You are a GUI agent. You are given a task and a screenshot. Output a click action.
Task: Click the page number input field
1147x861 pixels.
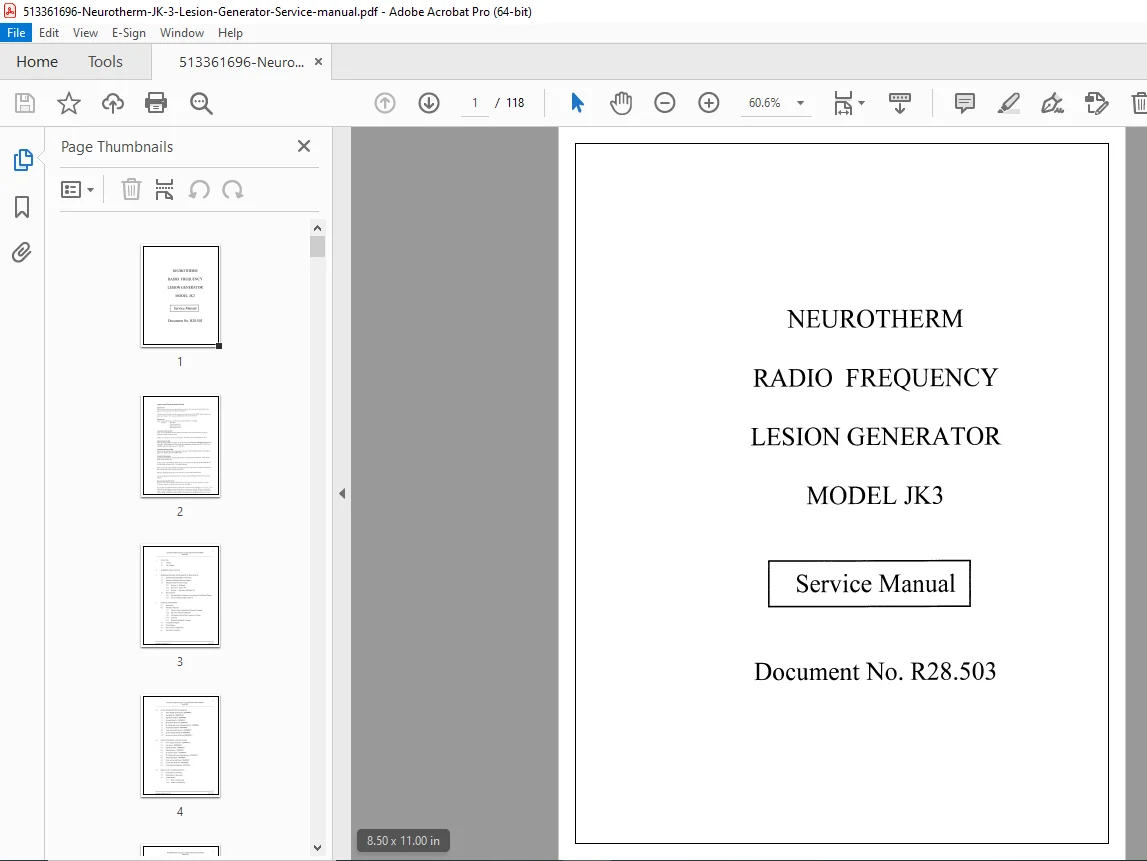coord(475,103)
